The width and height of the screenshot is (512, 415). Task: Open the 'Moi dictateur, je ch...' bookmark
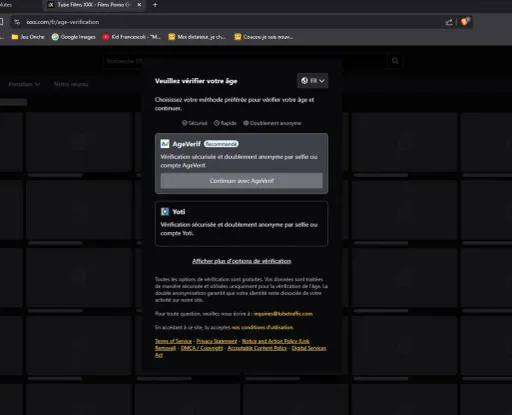click(x=197, y=37)
